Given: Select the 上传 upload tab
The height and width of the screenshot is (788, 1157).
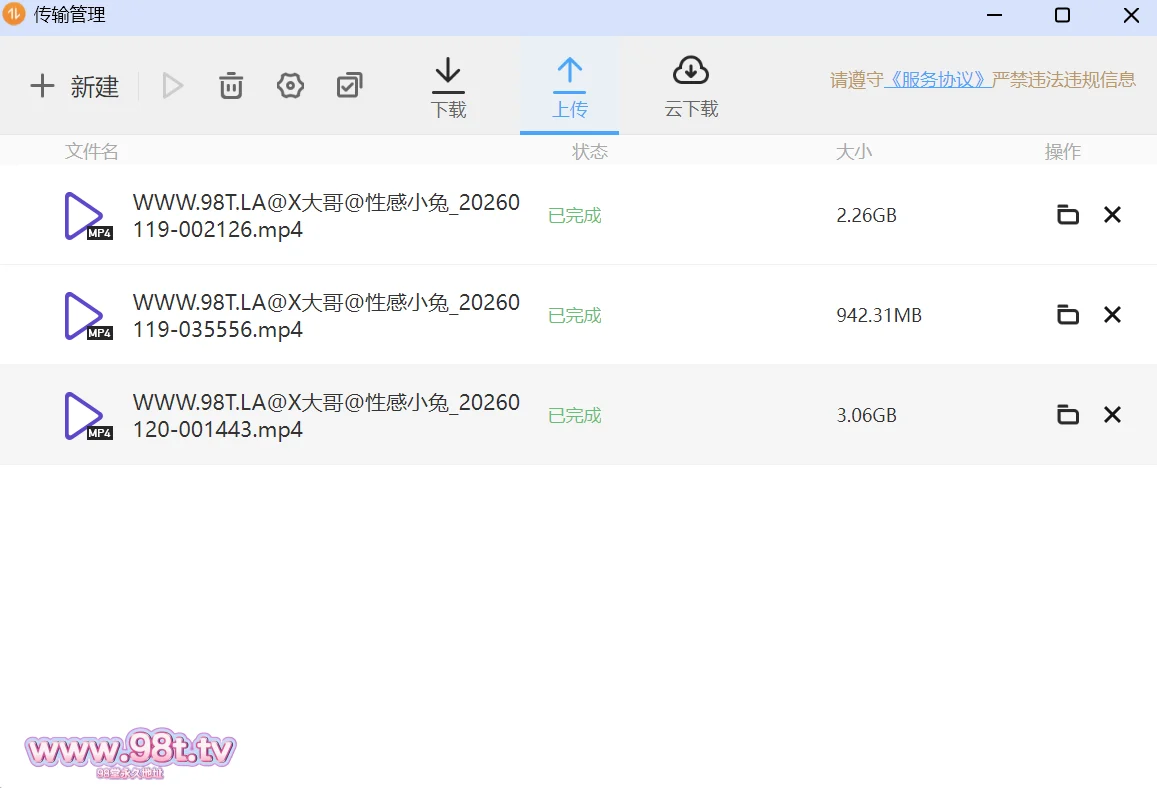Looking at the screenshot, I should click(569, 88).
